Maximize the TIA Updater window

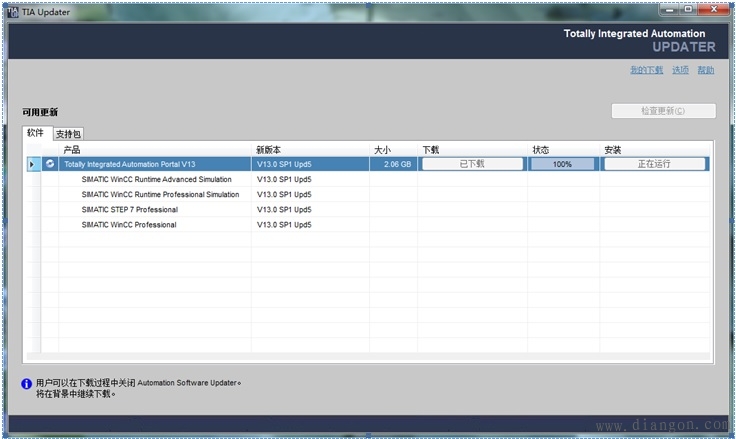688,9
